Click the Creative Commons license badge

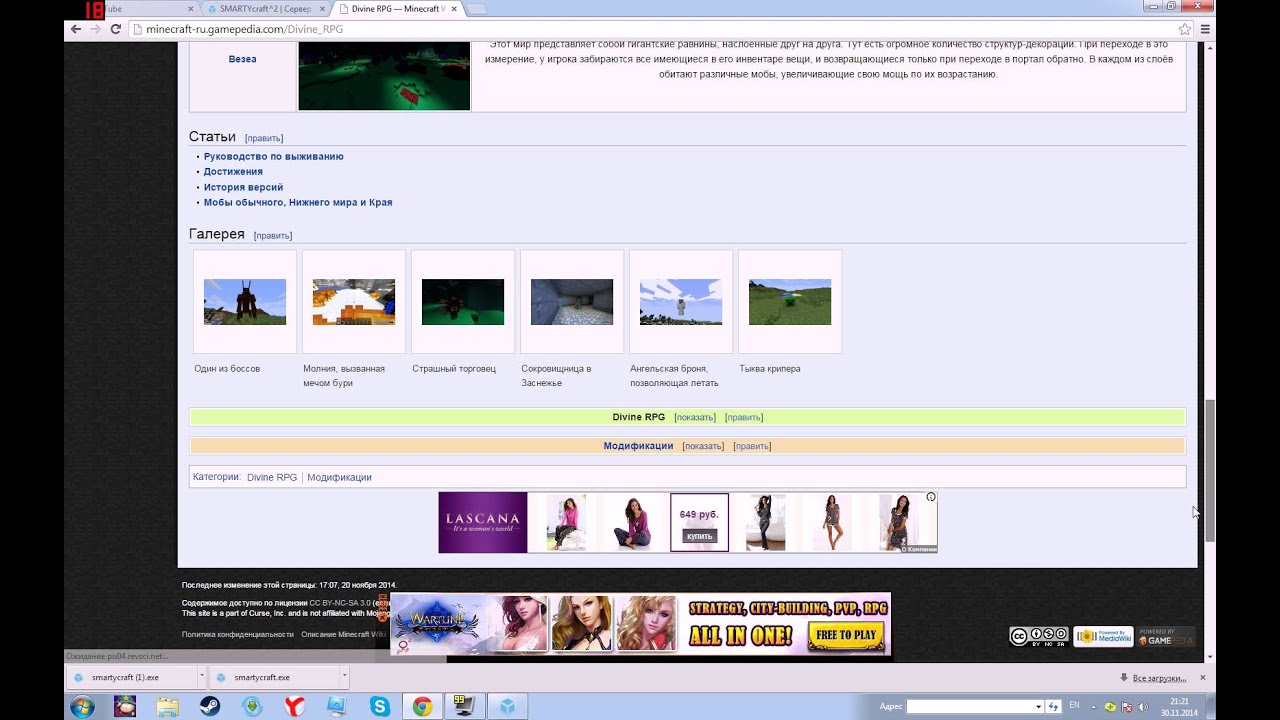click(1039, 636)
